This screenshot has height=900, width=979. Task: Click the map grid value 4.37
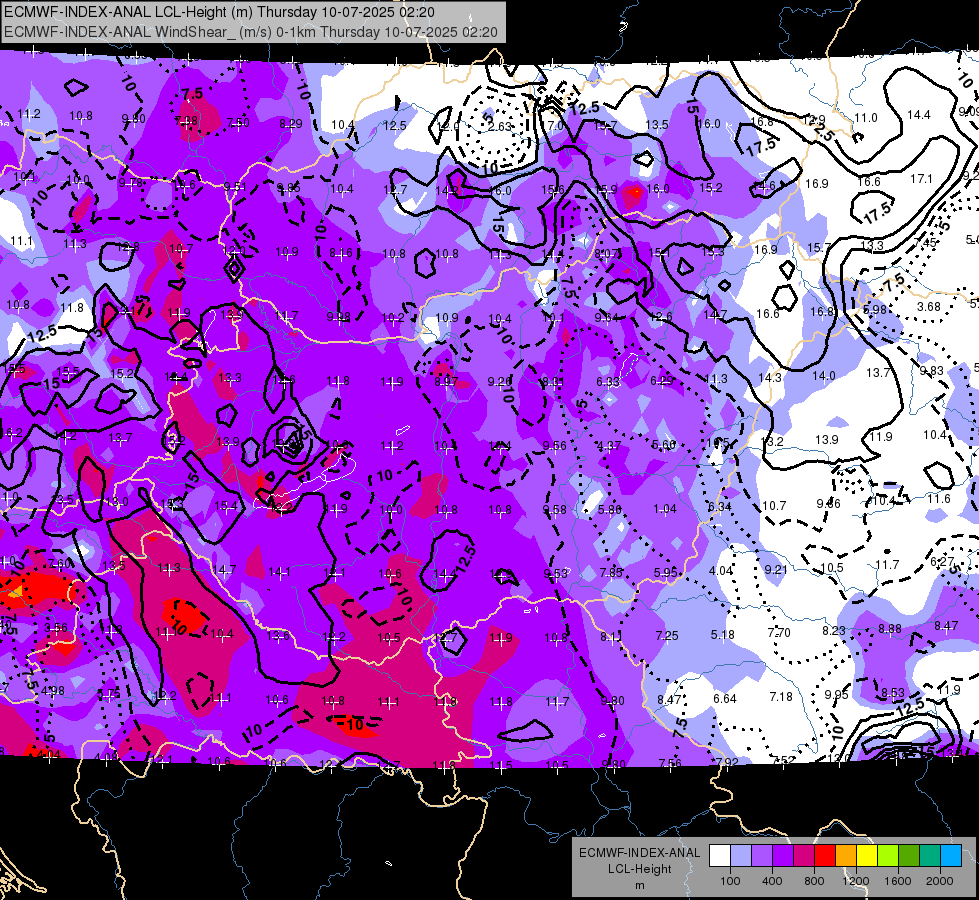coord(609,445)
